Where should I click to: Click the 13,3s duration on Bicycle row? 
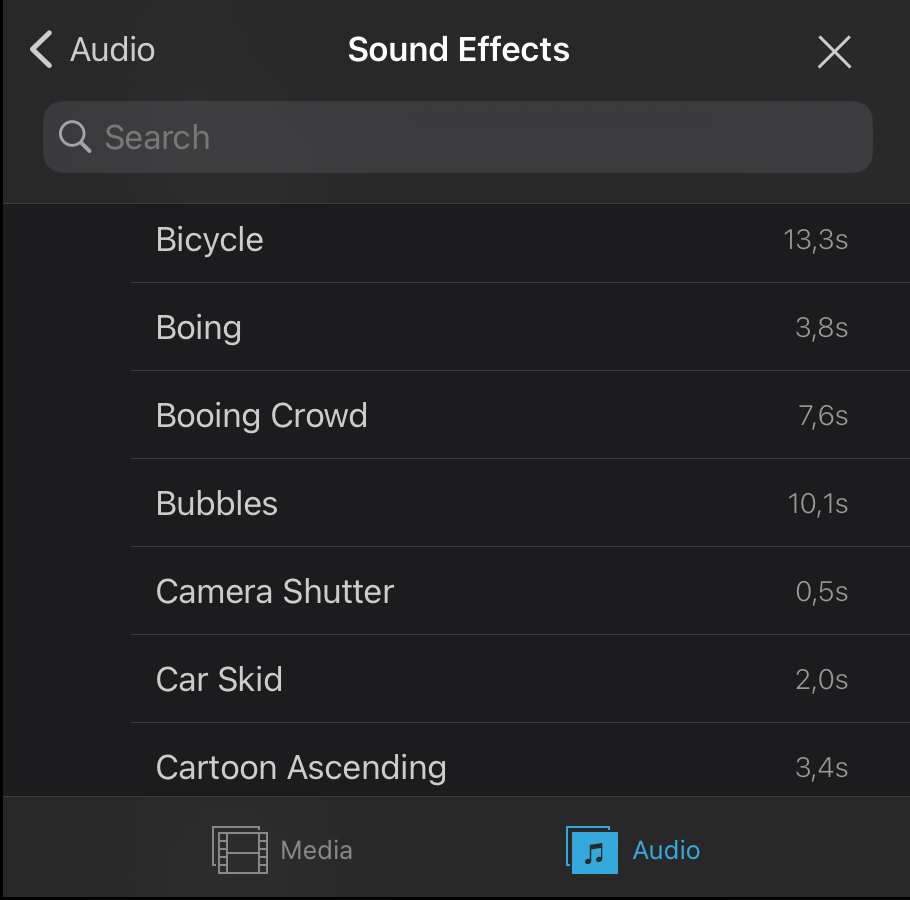pyautogui.click(x=815, y=240)
